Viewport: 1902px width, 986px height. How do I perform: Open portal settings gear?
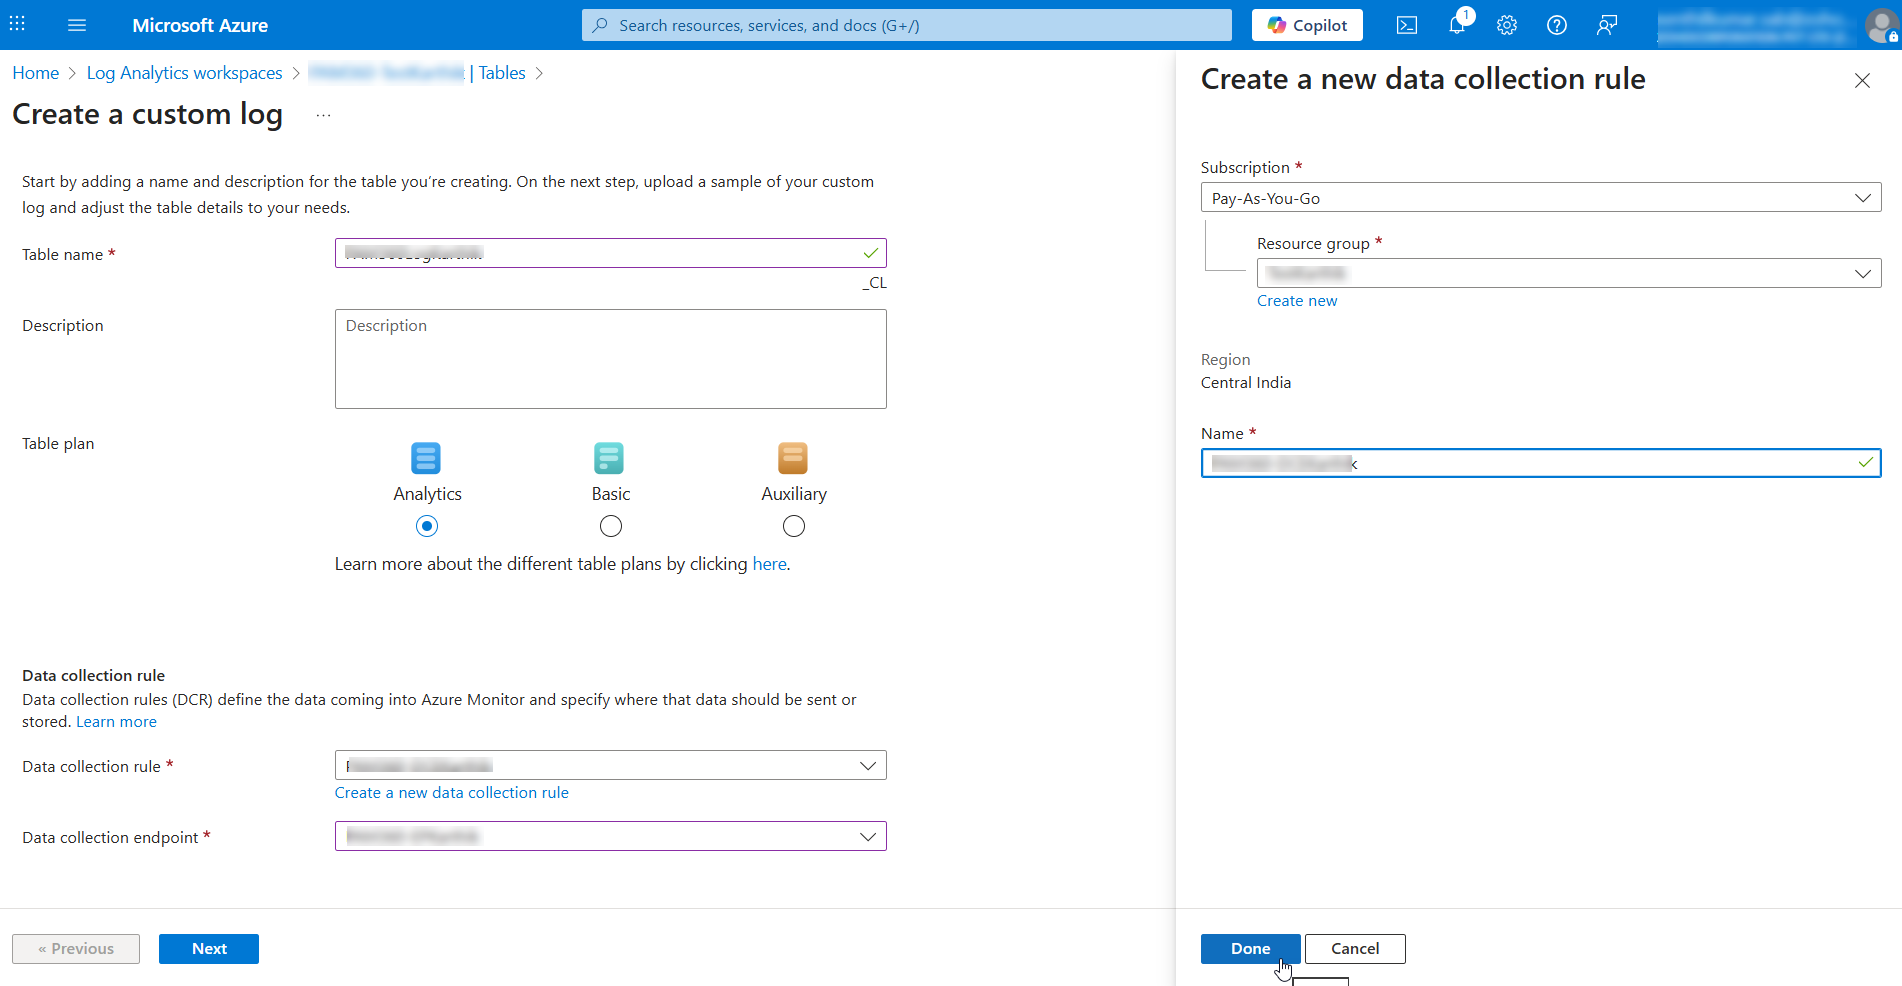(1506, 25)
